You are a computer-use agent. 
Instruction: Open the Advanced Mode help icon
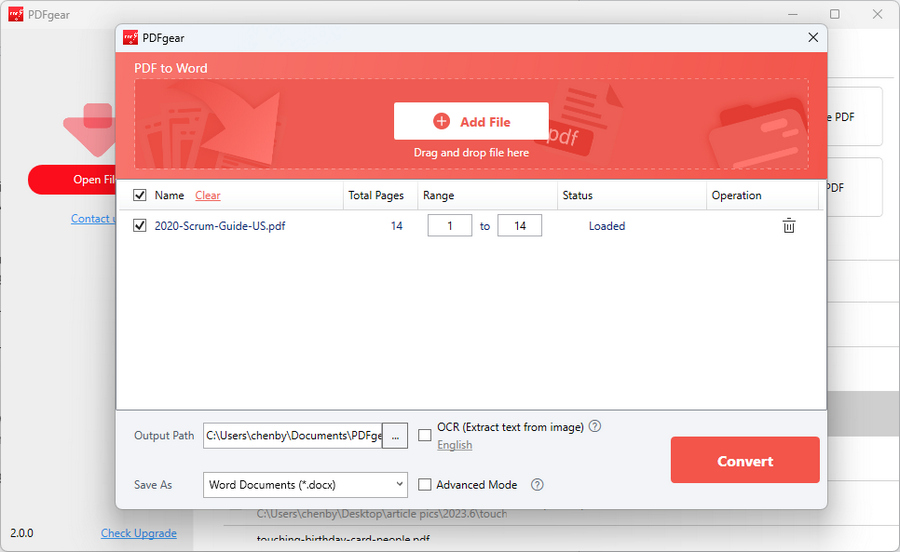pyautogui.click(x=537, y=485)
